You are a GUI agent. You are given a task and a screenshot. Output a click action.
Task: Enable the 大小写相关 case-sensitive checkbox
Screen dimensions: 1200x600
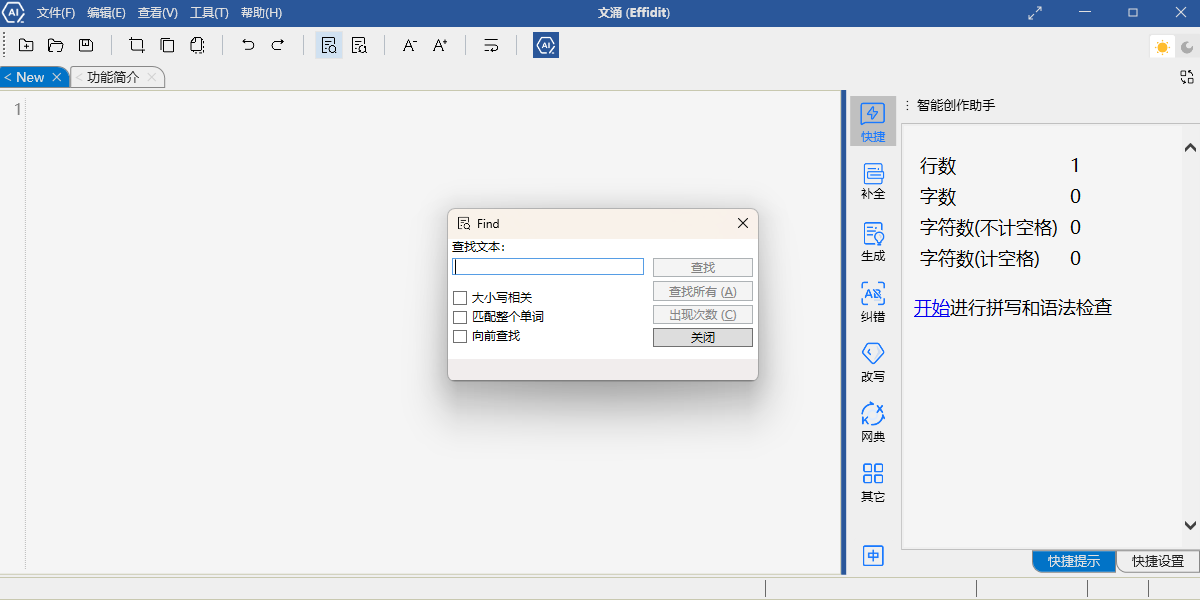(x=460, y=298)
